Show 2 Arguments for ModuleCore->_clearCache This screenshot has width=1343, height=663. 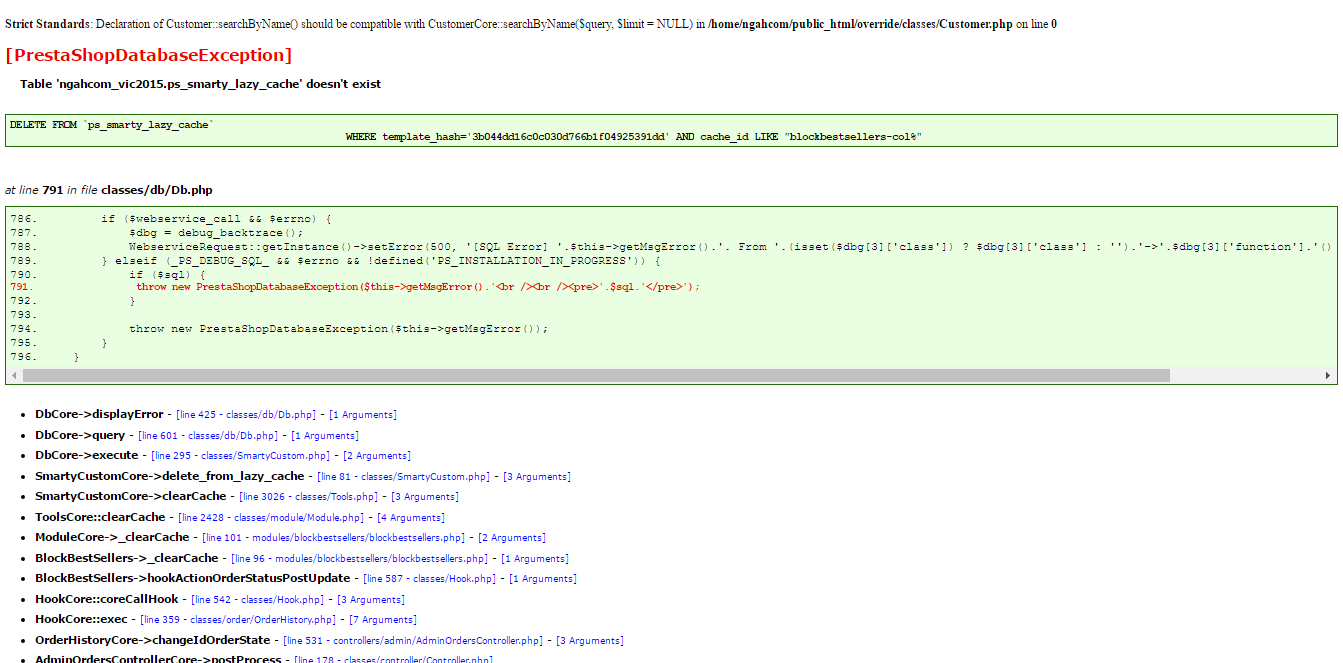(512, 537)
